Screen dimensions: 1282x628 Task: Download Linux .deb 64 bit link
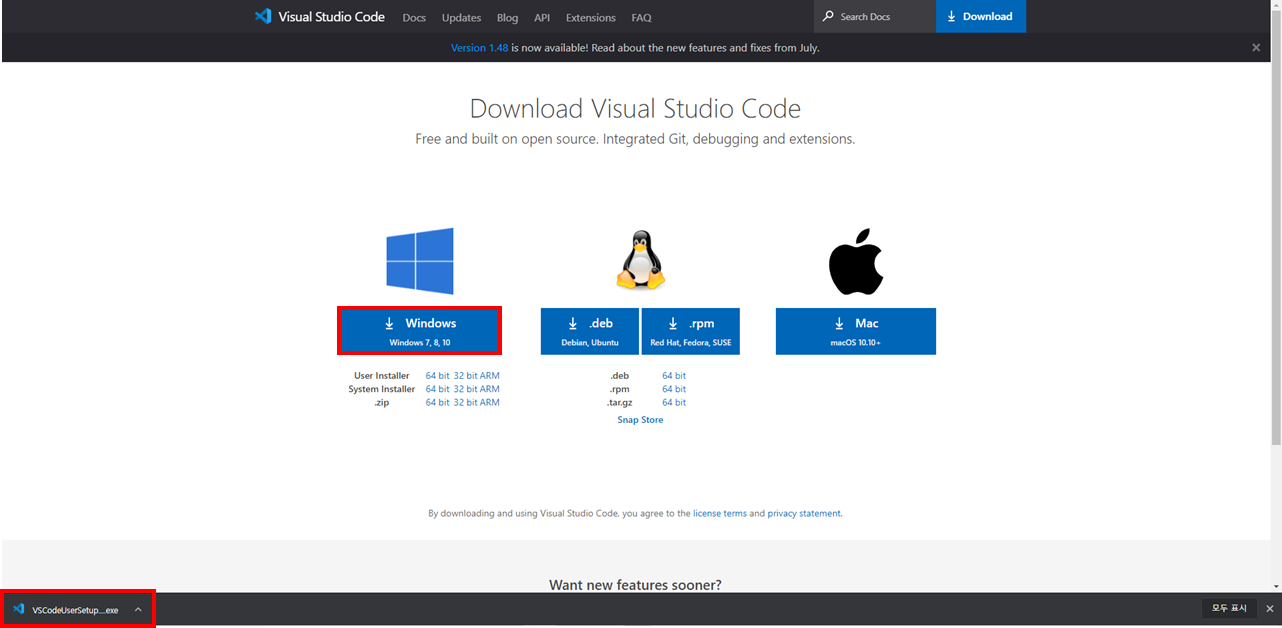[x=674, y=375]
